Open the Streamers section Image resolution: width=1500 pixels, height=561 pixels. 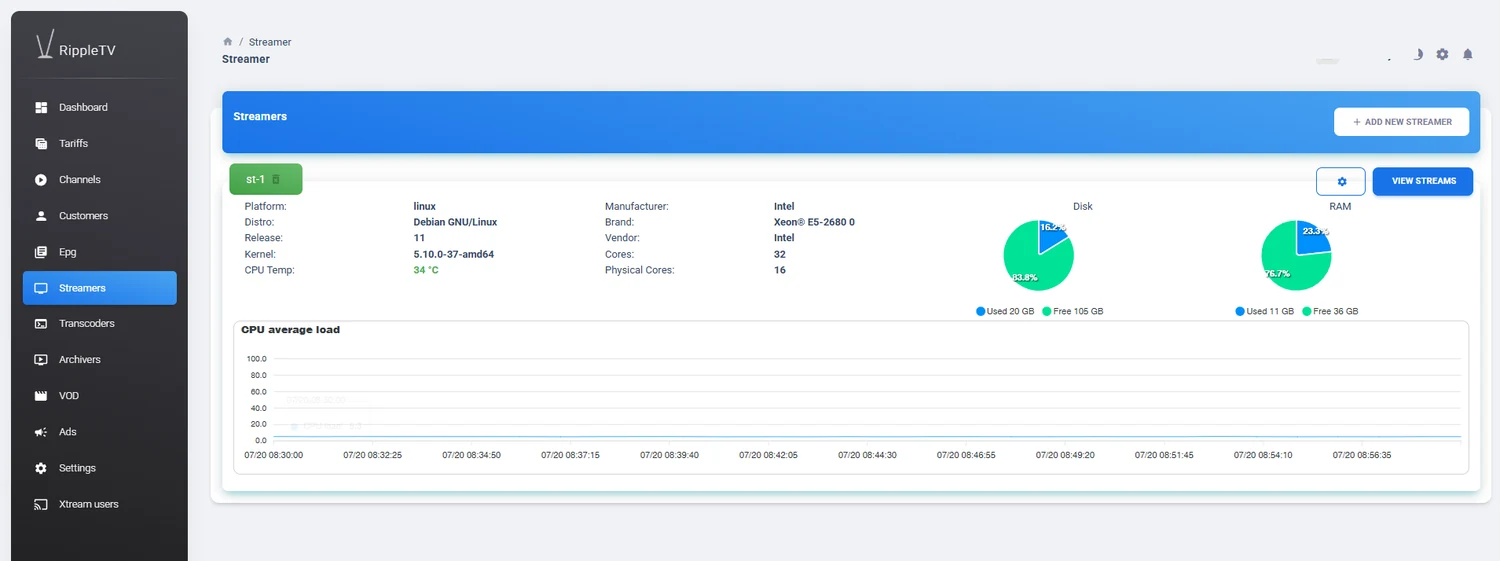point(100,288)
